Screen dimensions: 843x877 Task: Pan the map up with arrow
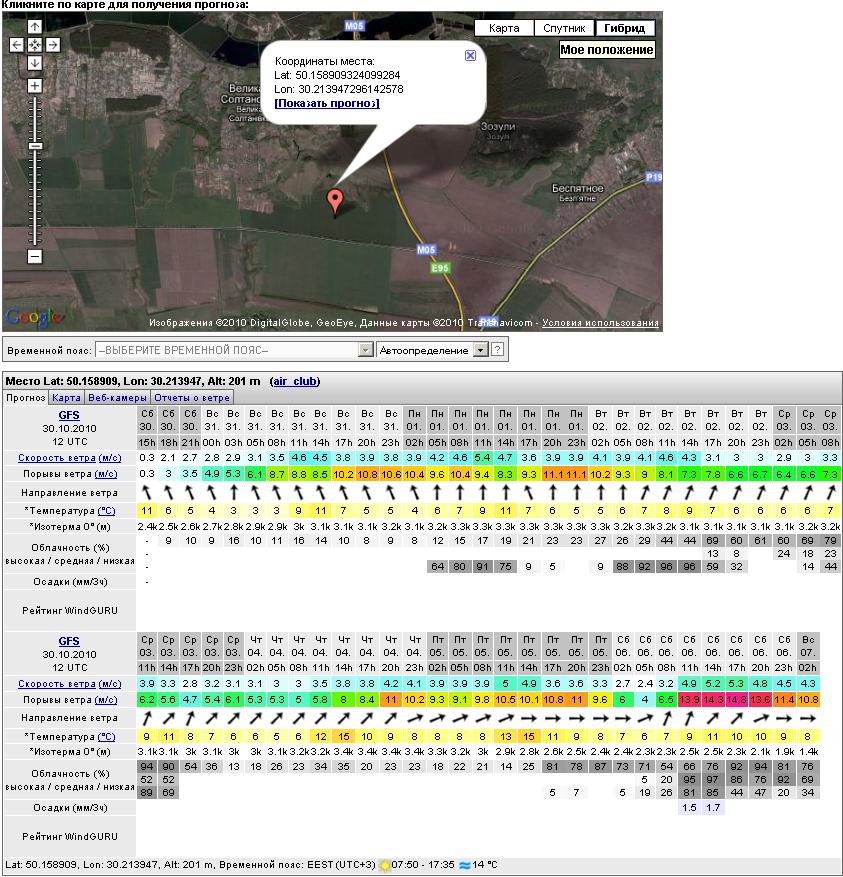(x=34, y=27)
